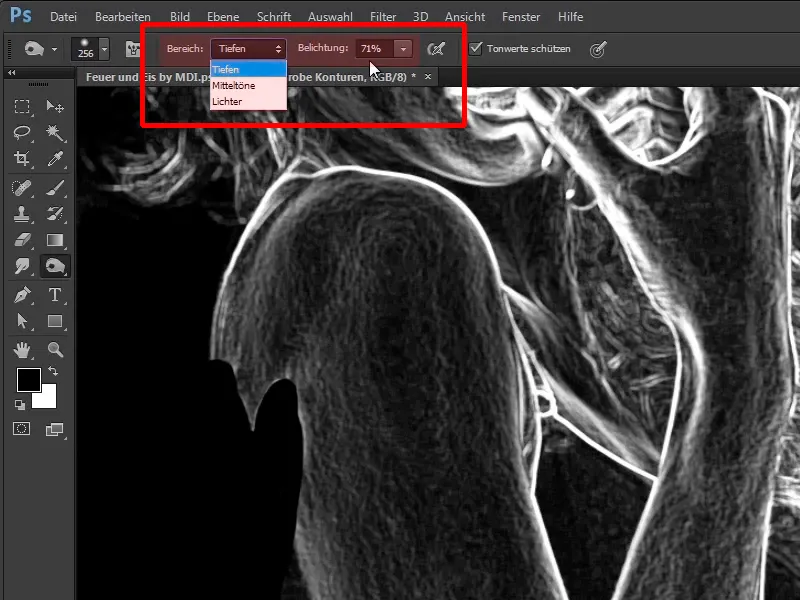Change the screen mode
This screenshot has width=800, height=600.
[x=54, y=430]
